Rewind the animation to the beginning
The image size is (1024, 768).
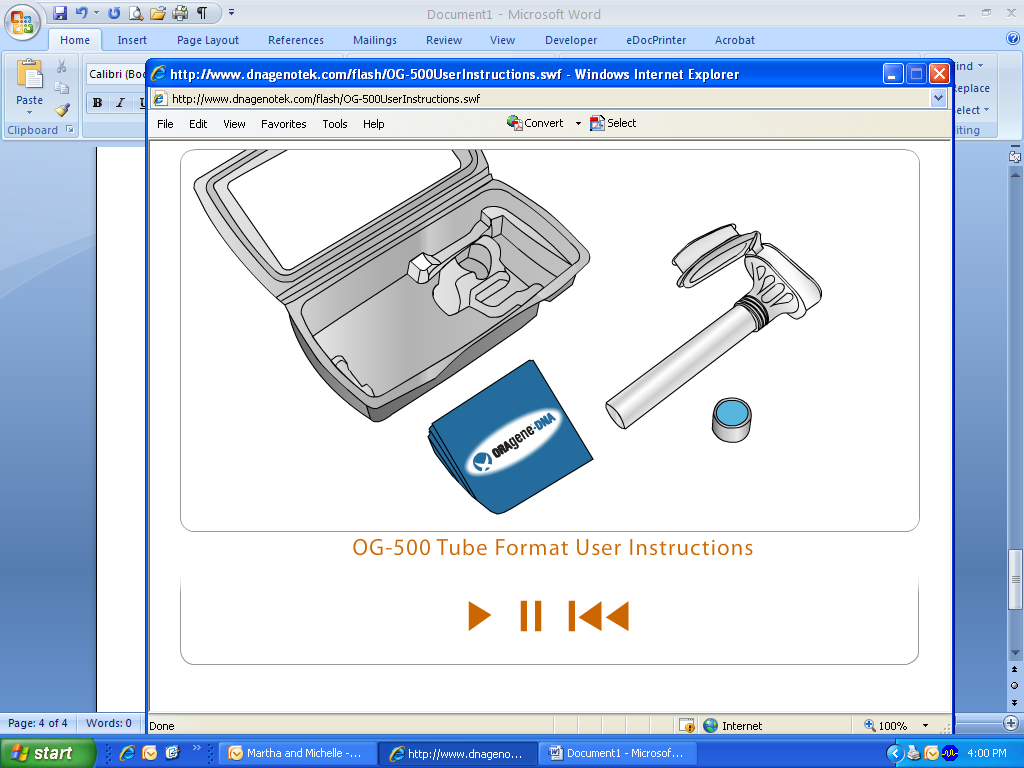click(599, 616)
